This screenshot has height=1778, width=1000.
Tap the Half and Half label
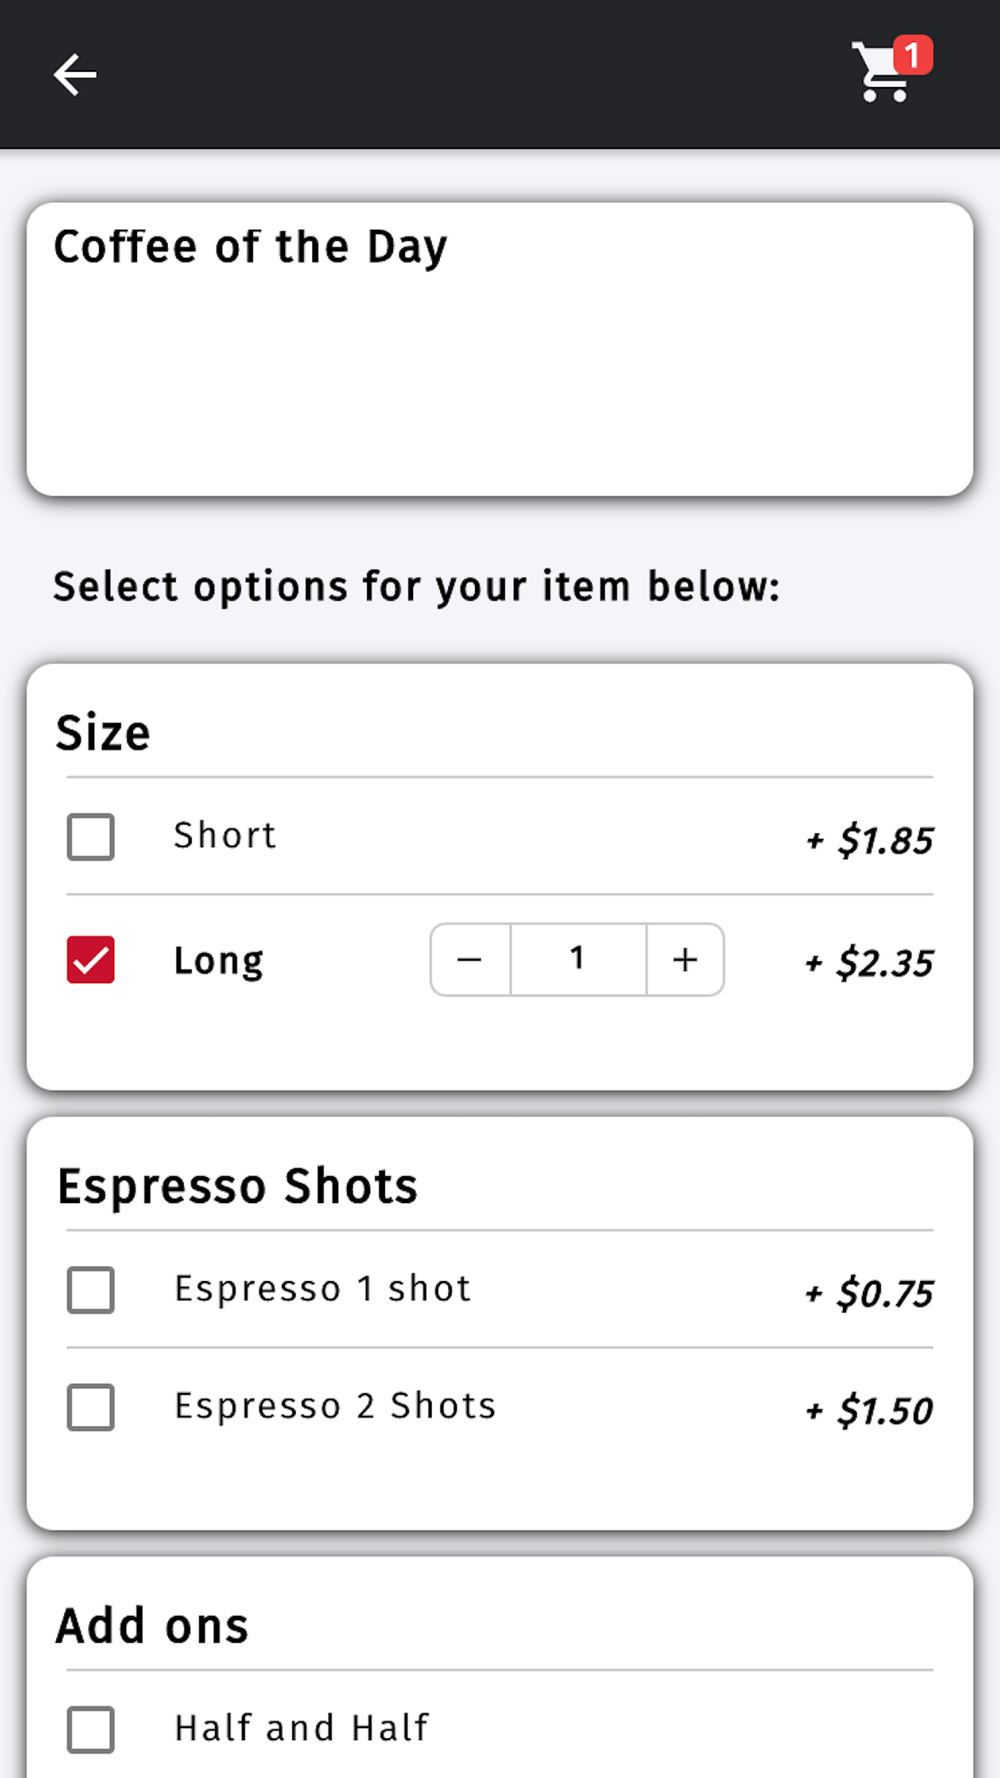click(x=301, y=1728)
